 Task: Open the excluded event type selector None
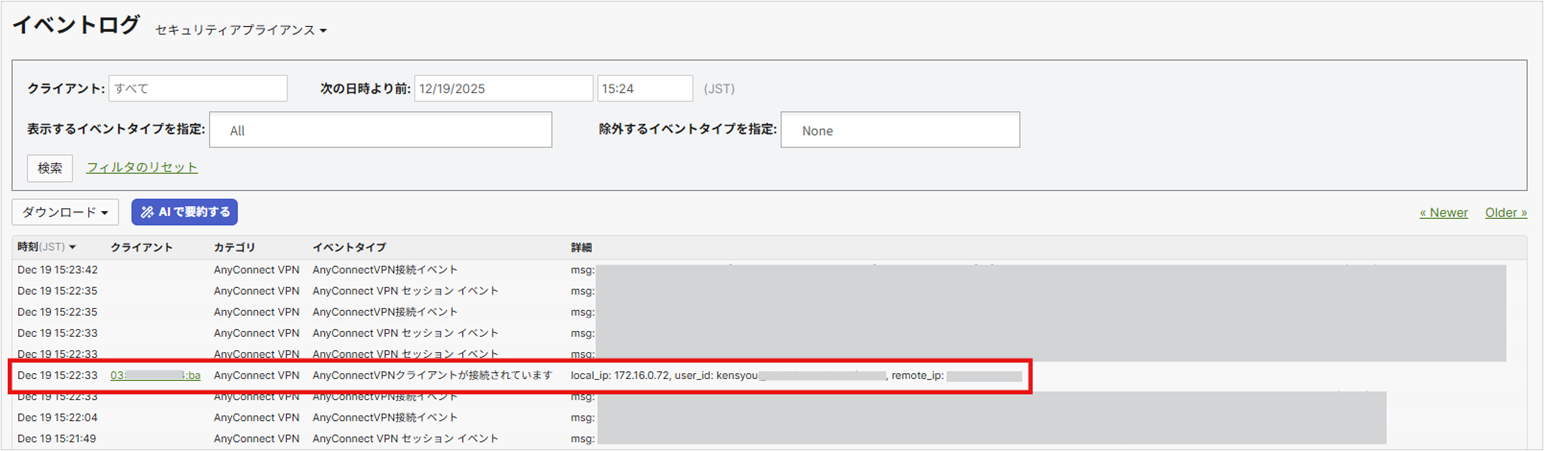coord(900,130)
